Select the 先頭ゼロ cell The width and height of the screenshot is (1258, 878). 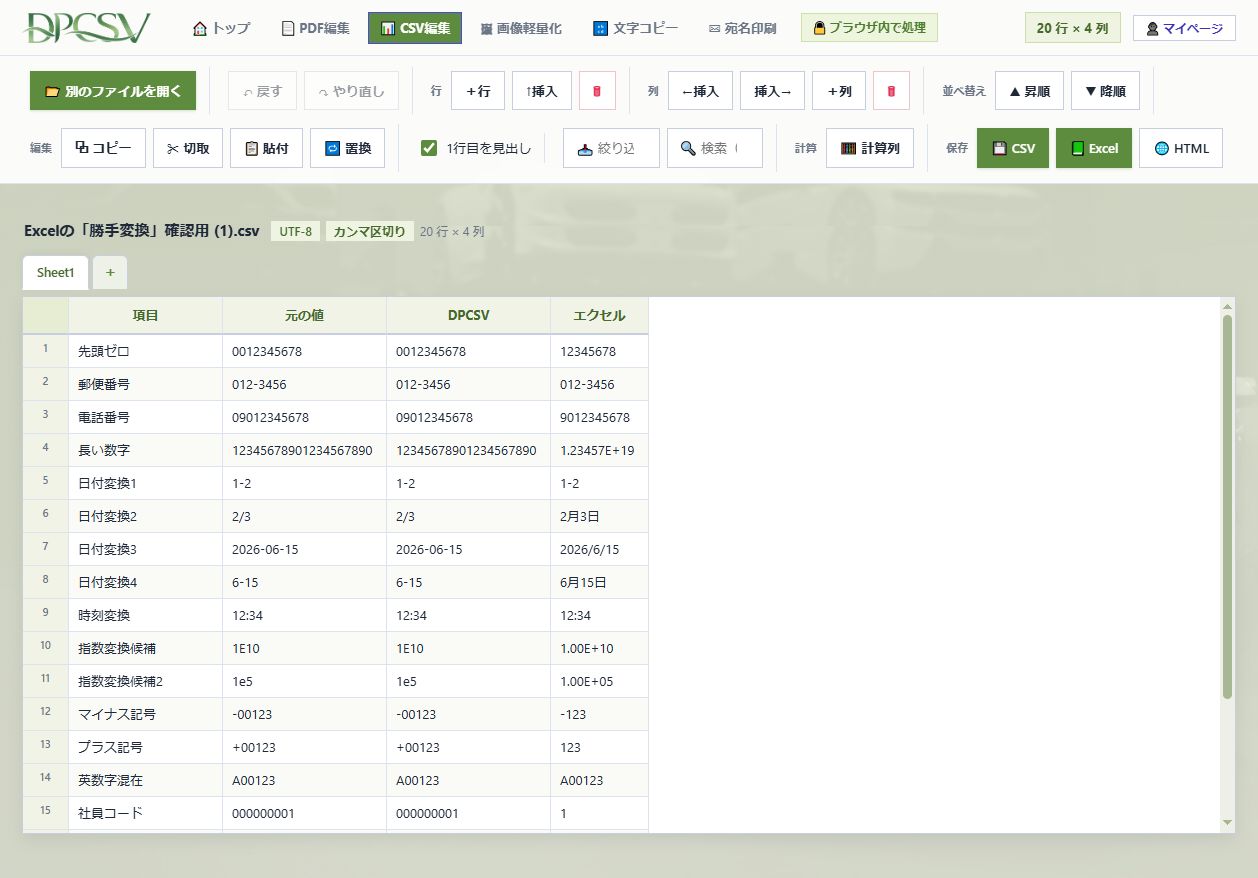(146, 351)
